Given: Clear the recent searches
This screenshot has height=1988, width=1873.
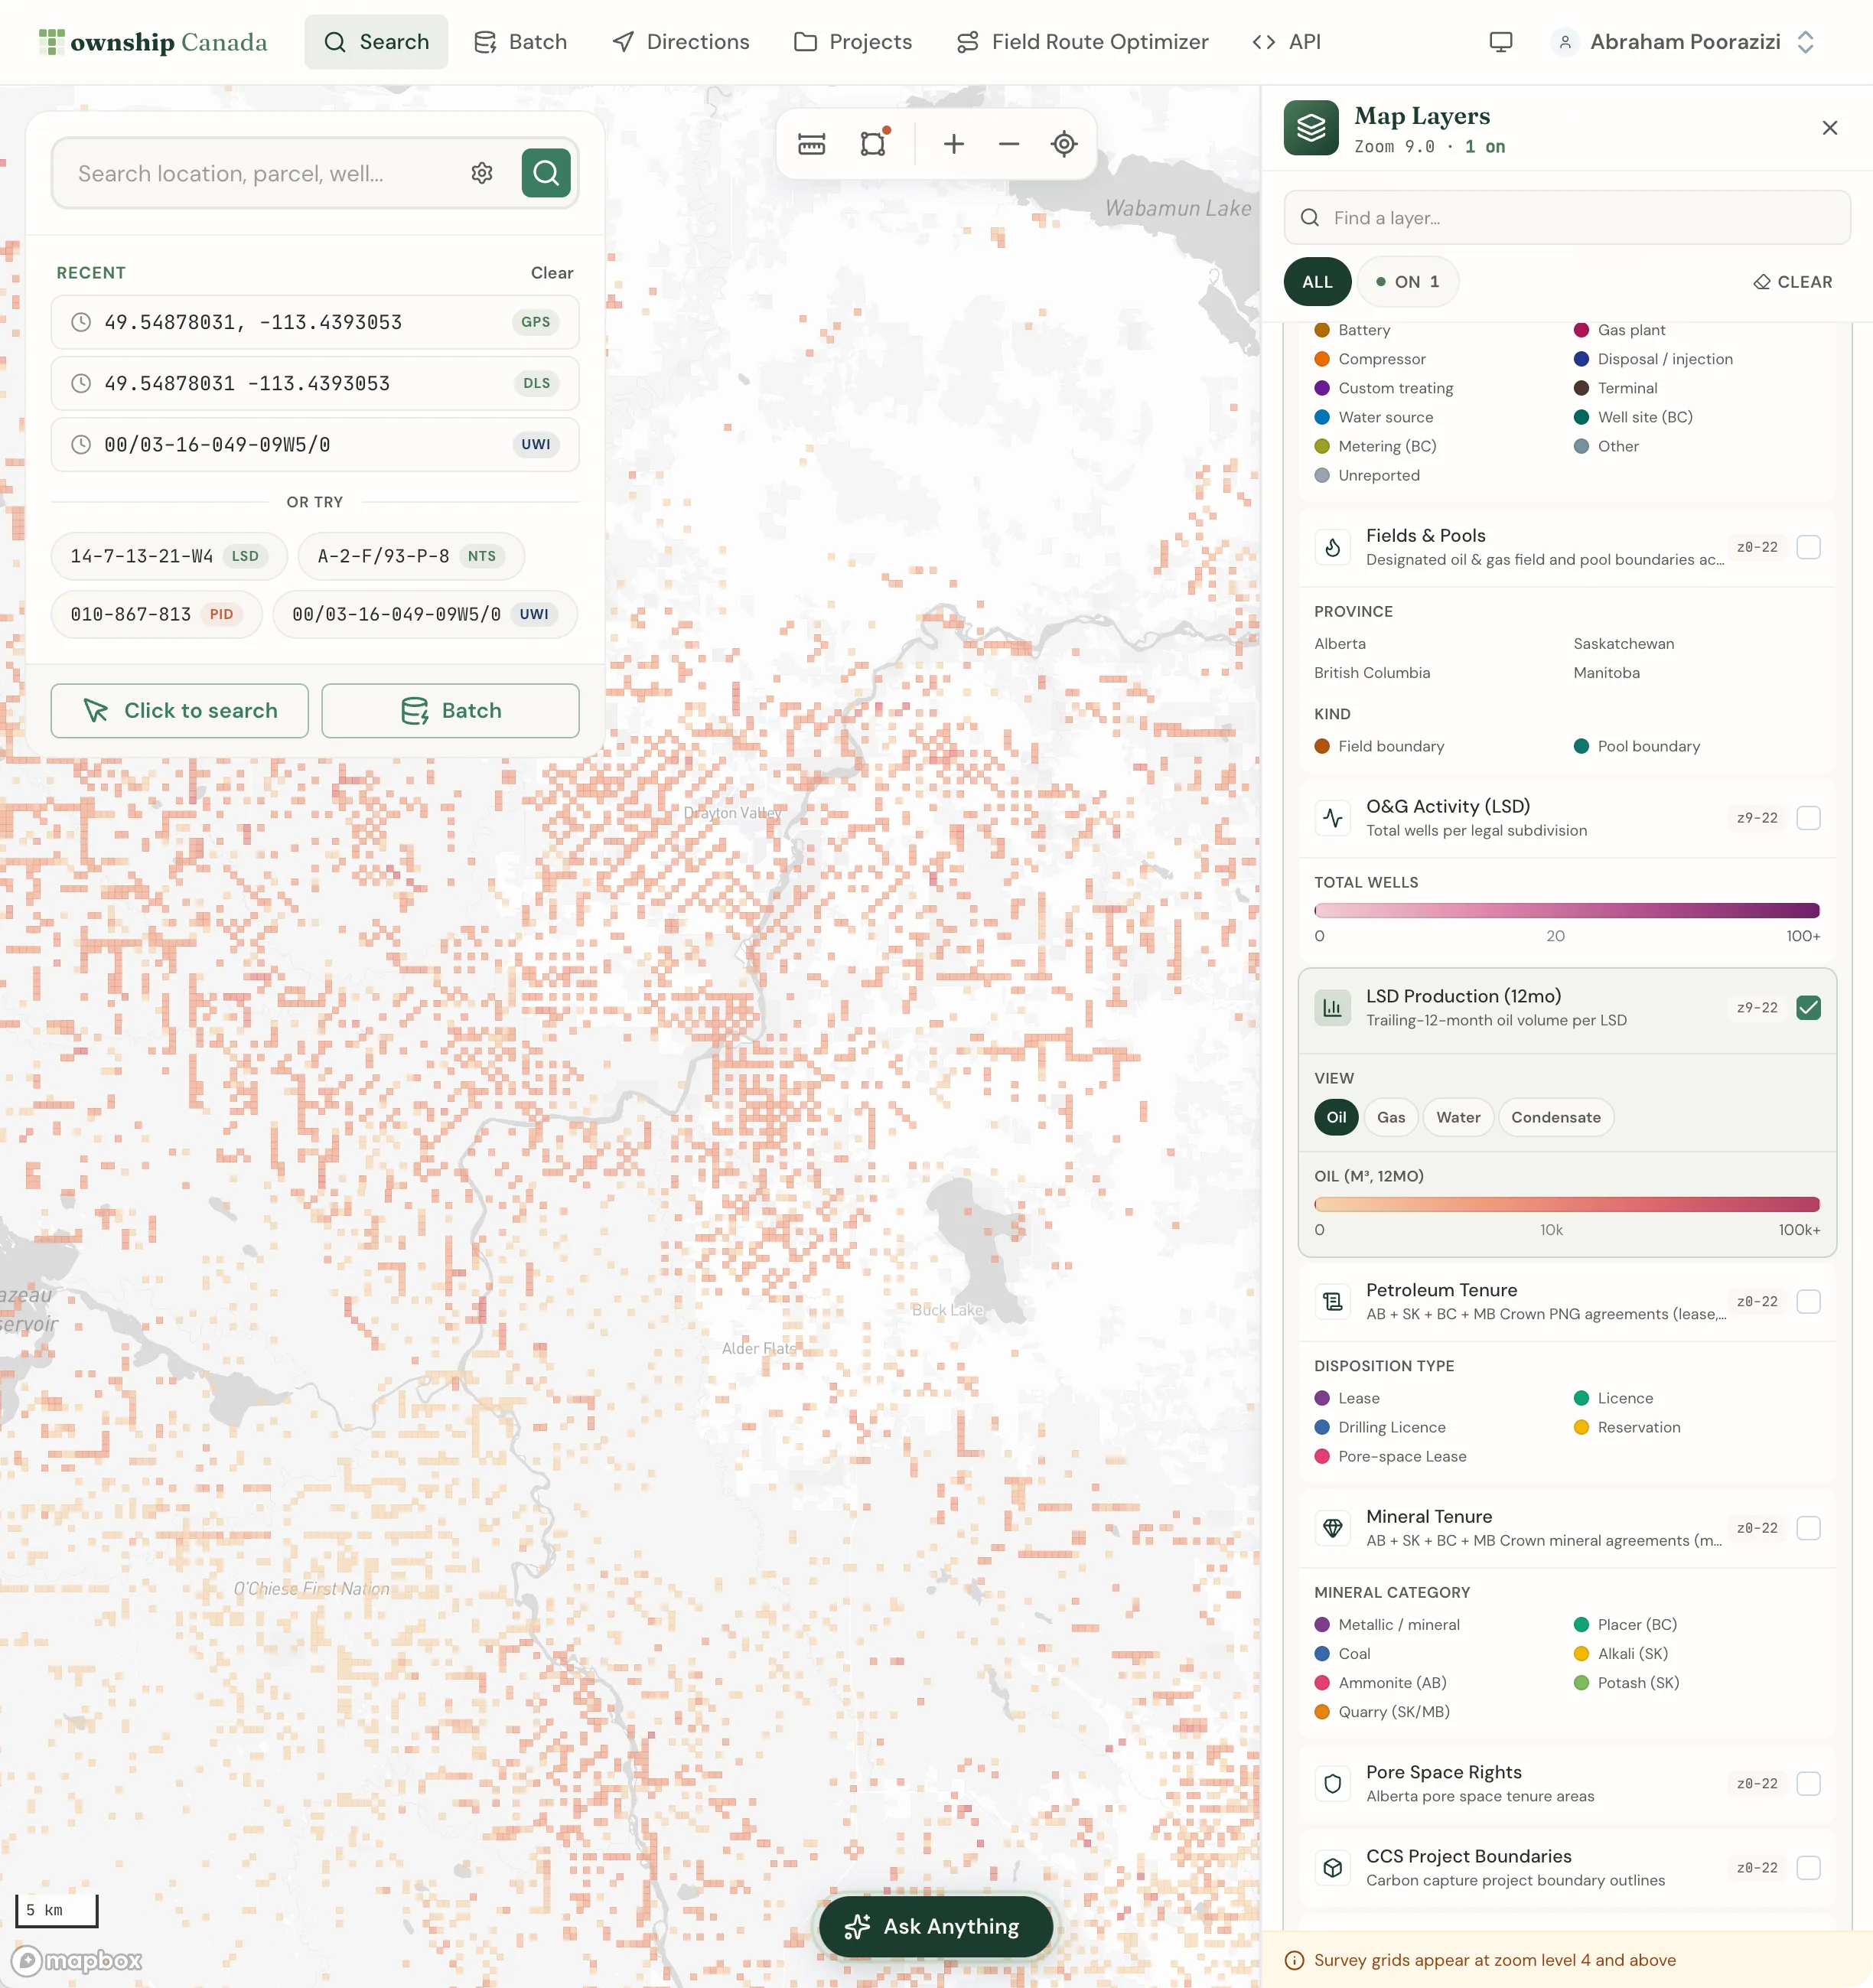Looking at the screenshot, I should coord(552,273).
